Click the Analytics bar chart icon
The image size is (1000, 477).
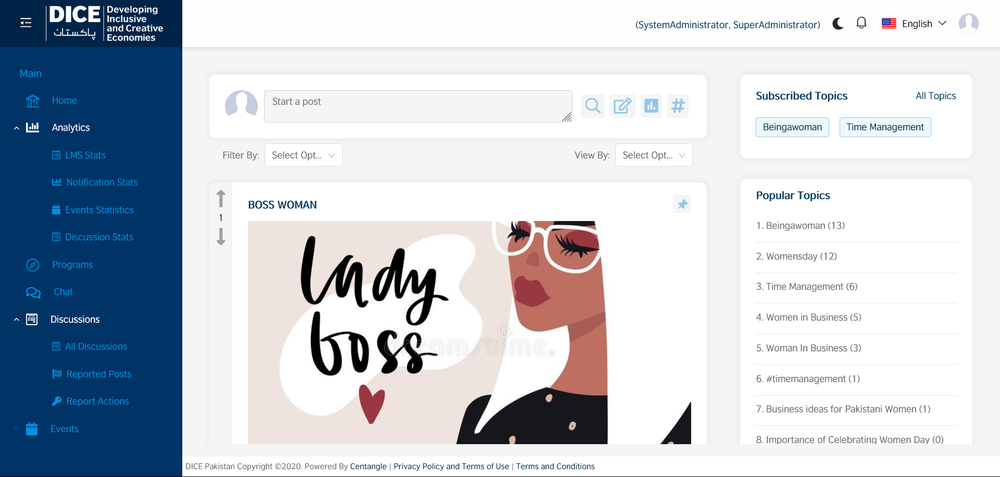33,128
